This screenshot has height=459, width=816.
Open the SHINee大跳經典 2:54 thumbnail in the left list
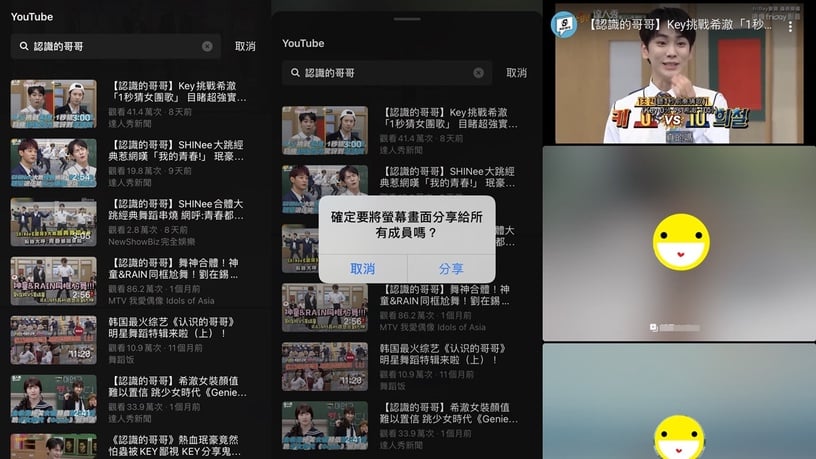click(54, 163)
